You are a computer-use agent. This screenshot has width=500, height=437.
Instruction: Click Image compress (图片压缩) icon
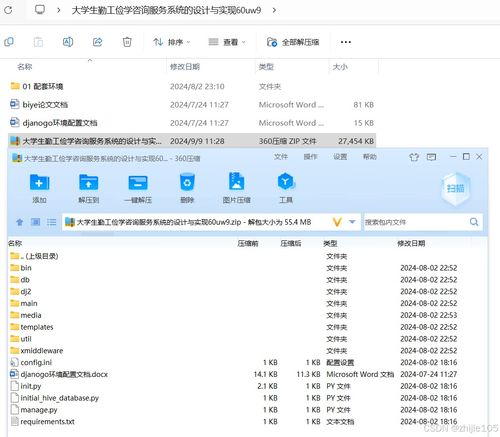(236, 188)
